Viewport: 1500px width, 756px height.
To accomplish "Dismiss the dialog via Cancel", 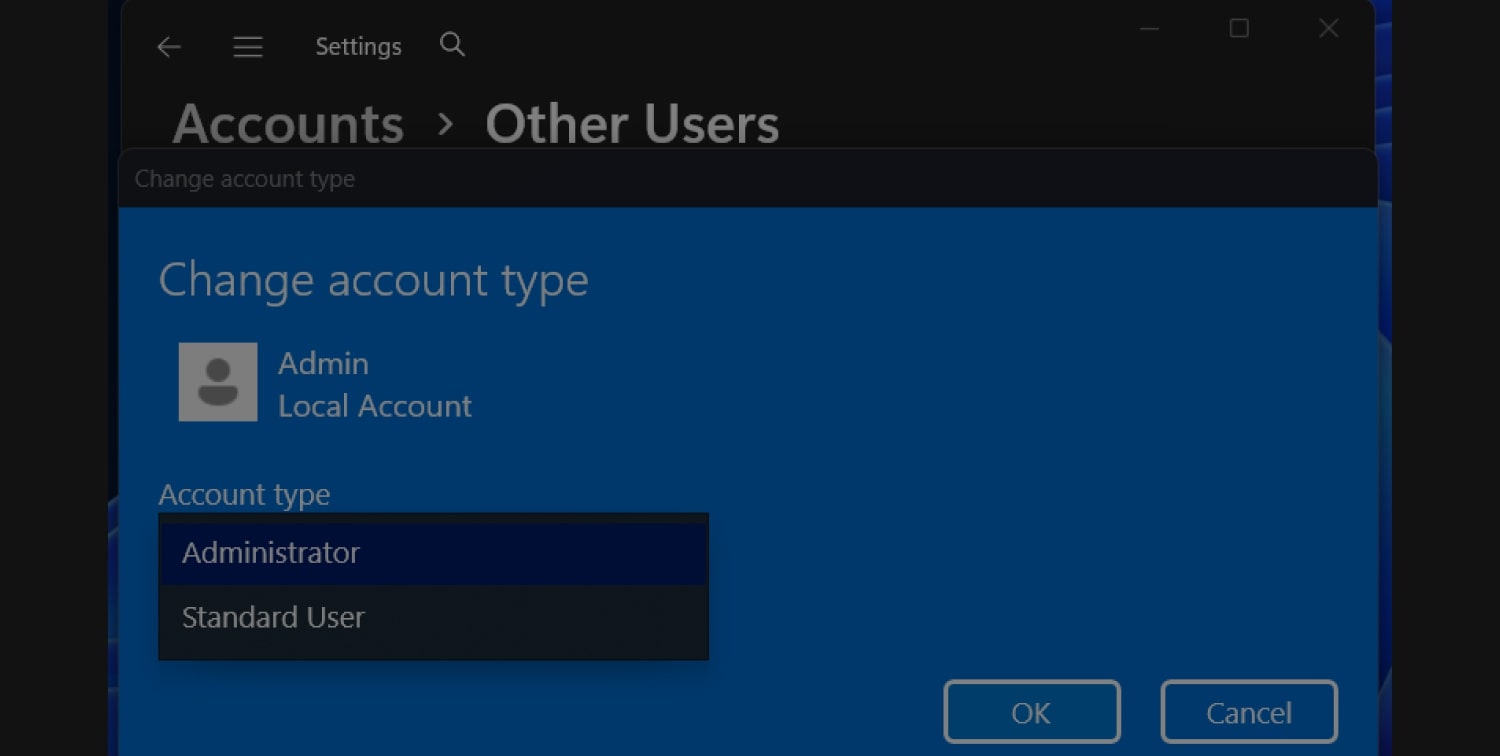I will (x=1249, y=711).
